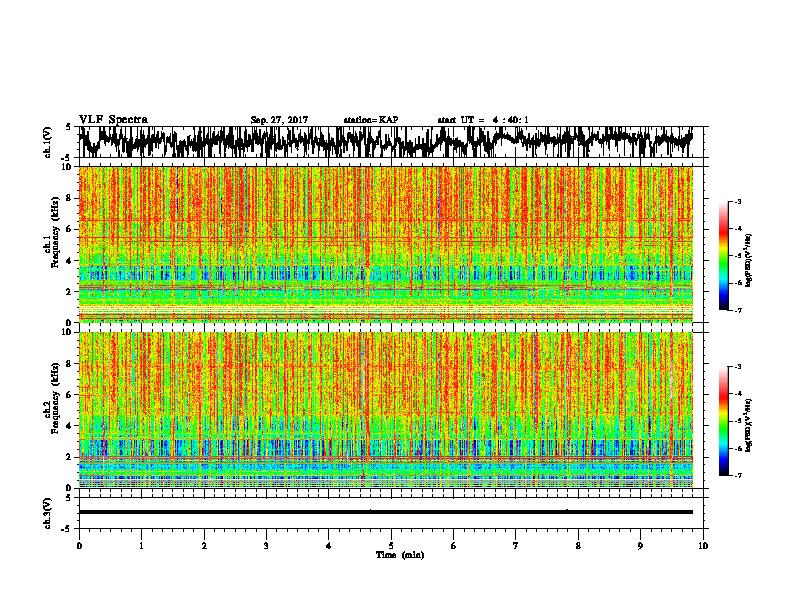This screenshot has height=612, width=792.
Task: Click the "ch.1(V)" axis label
Action: point(47,142)
